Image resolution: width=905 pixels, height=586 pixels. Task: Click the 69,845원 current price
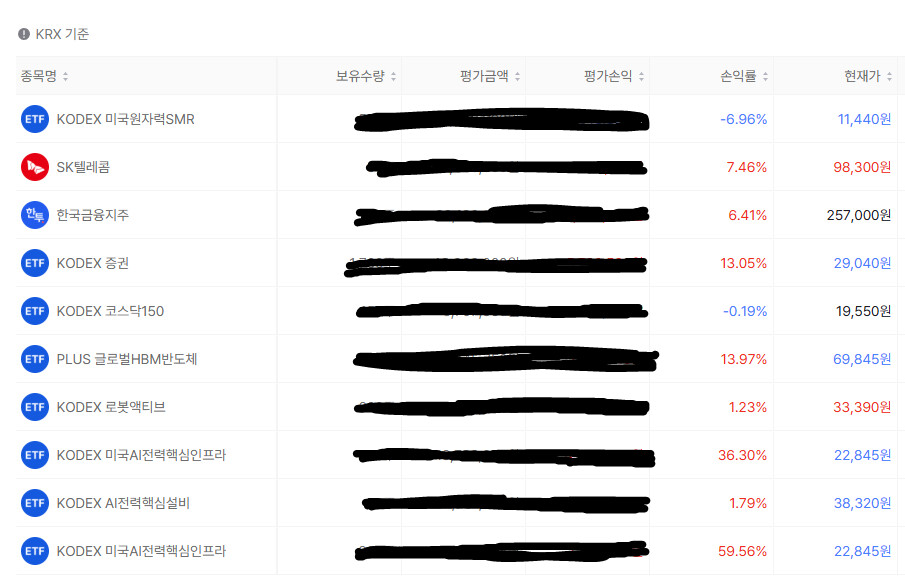[862, 359]
